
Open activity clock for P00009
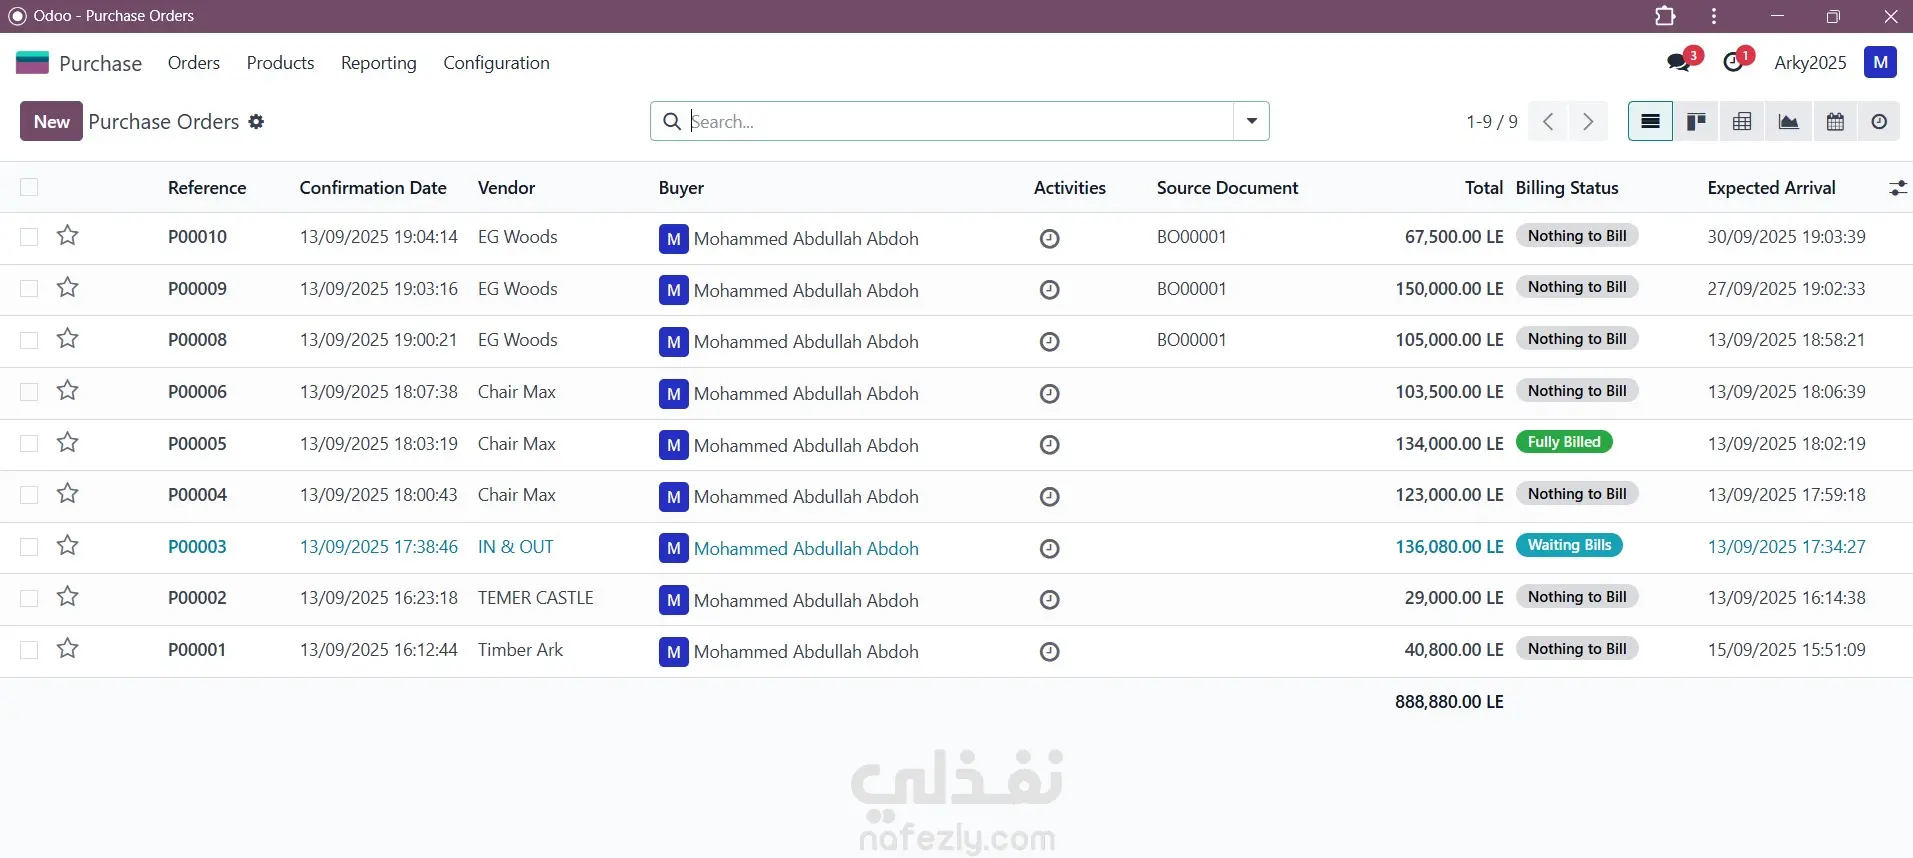tap(1049, 290)
